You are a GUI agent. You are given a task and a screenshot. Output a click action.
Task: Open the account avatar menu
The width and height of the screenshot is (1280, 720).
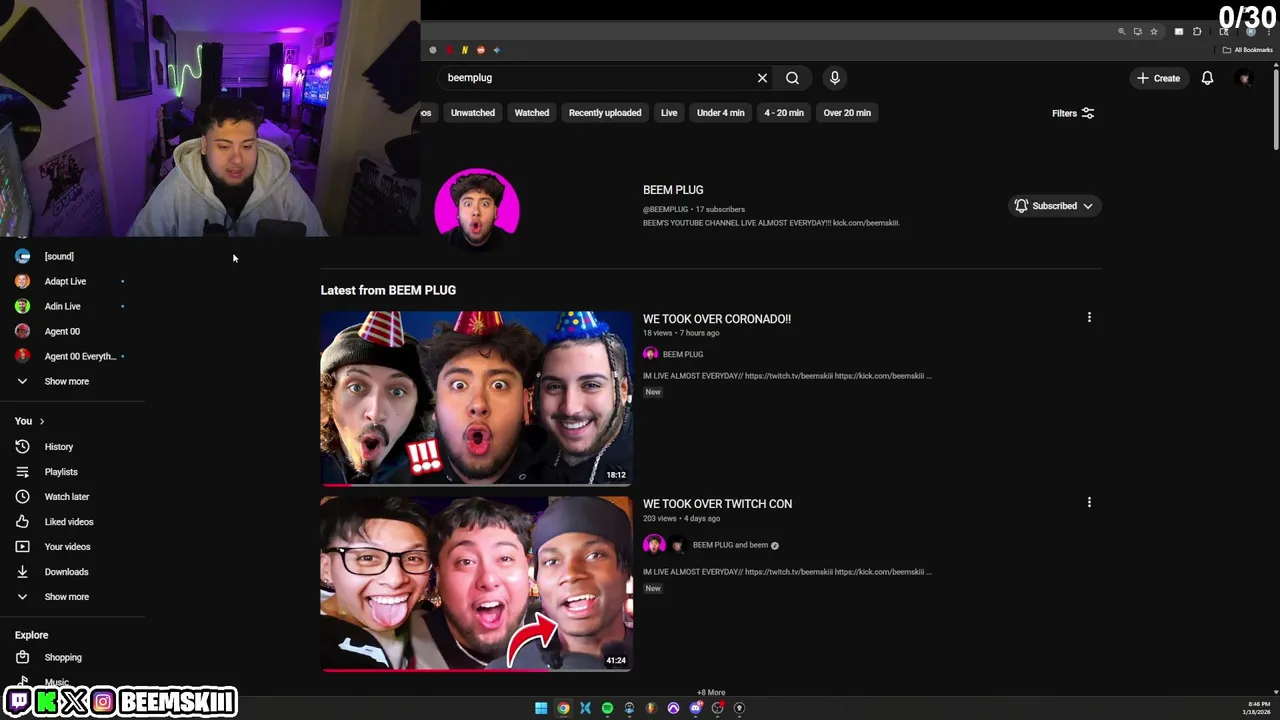click(1245, 78)
